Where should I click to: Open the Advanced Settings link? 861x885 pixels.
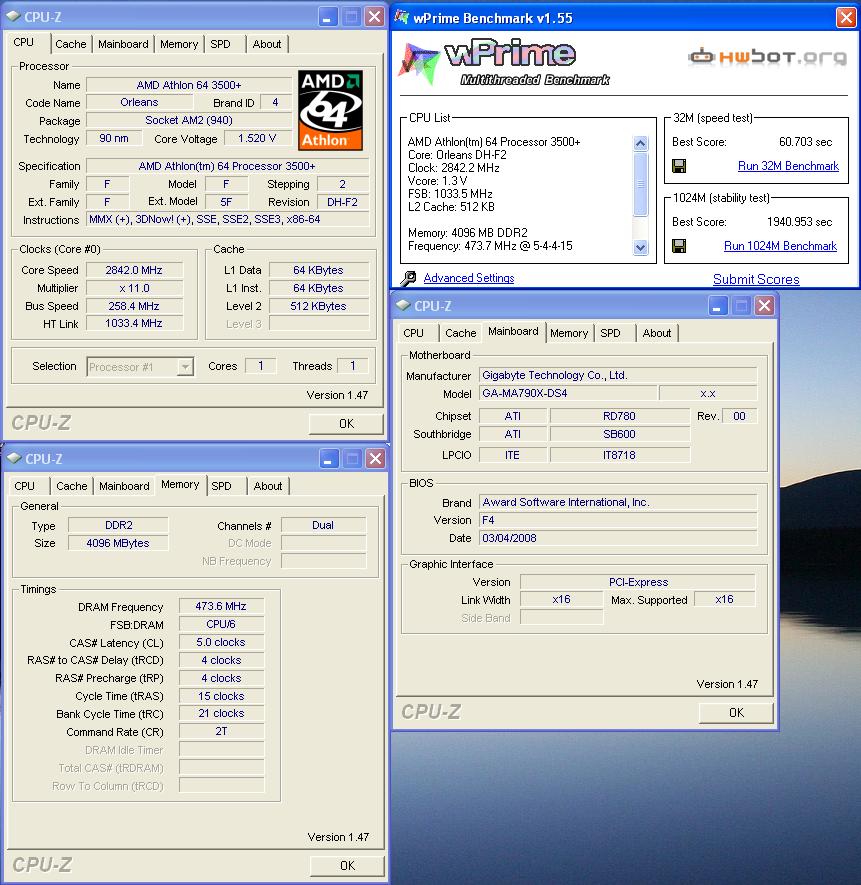[469, 278]
